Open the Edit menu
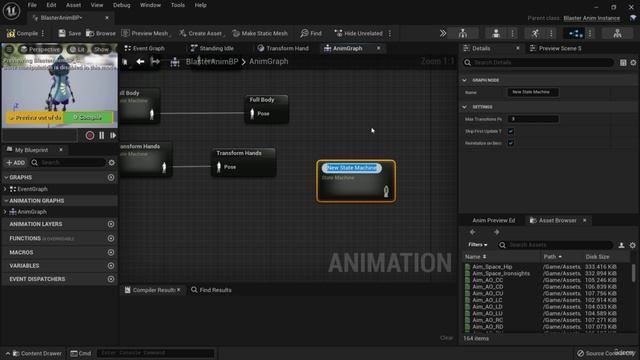Screen dimensions: 640x360 click(x=51, y=5)
